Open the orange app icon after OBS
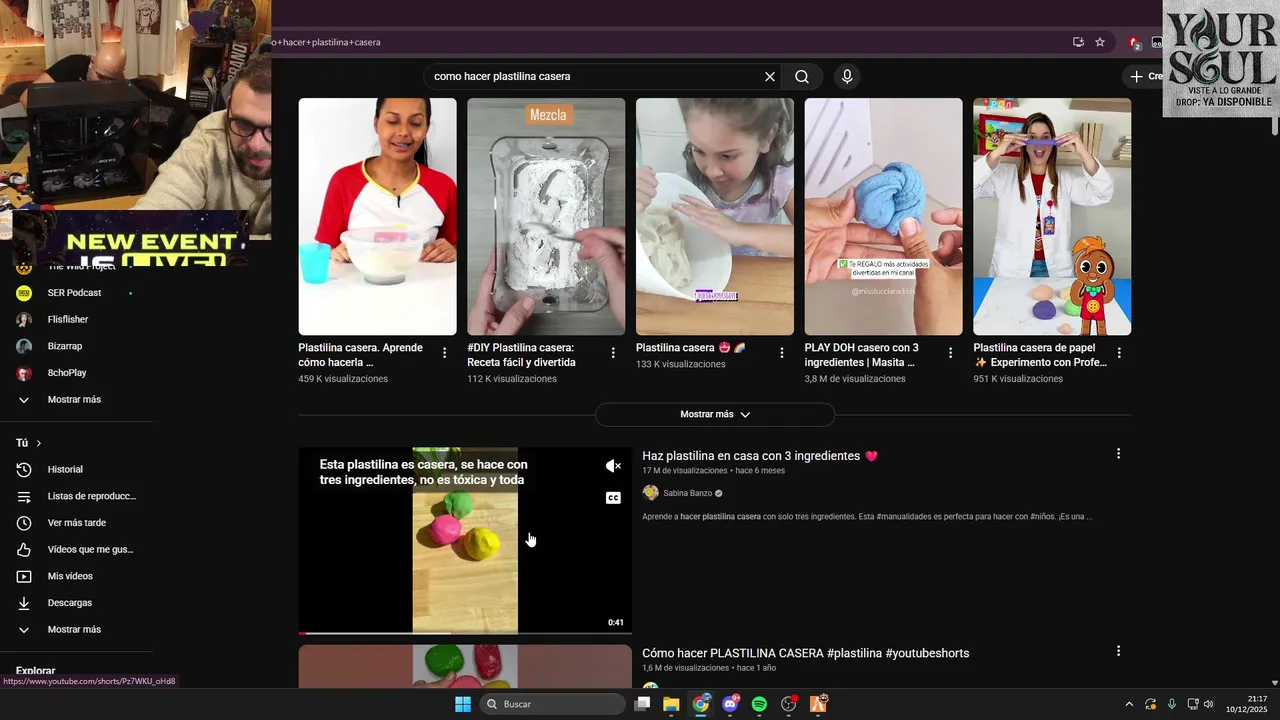1280x720 pixels. 818,704
